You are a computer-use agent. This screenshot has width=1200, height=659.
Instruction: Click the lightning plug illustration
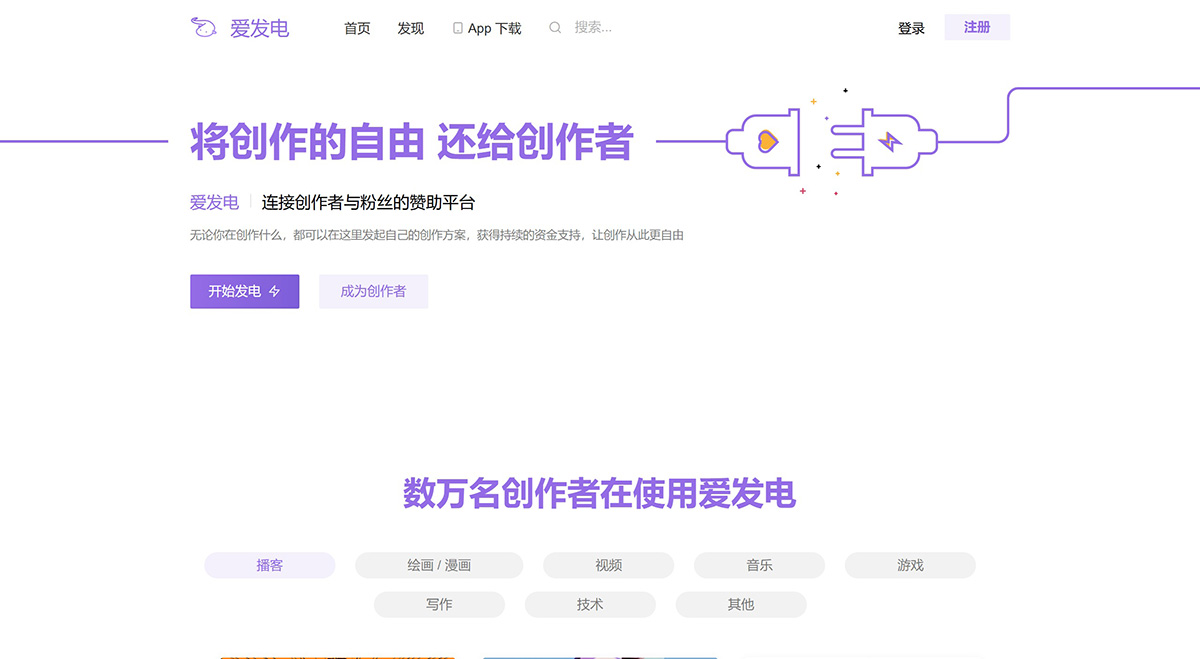[885, 140]
